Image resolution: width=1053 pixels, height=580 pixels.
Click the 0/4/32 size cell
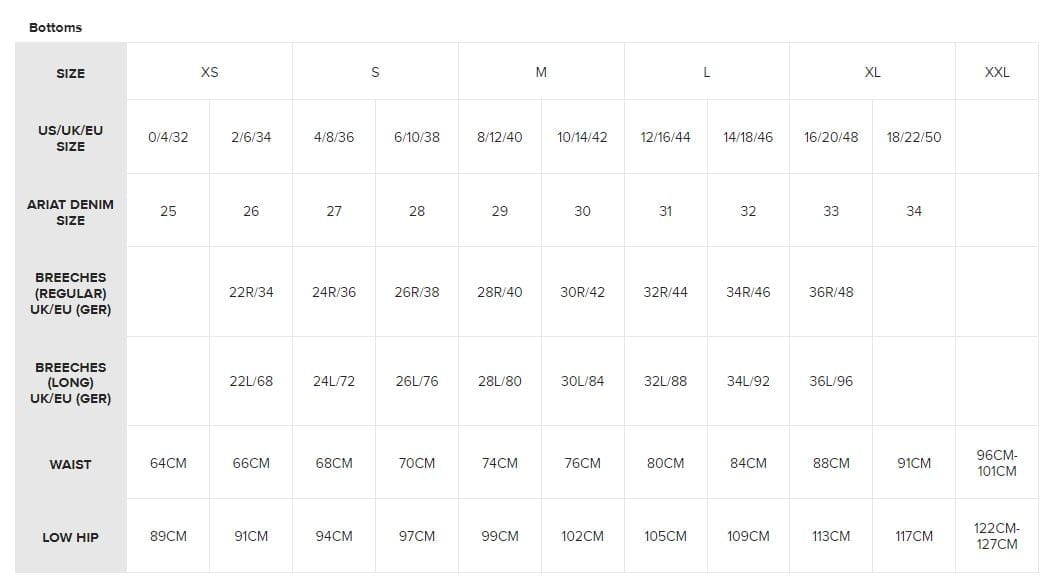(168, 137)
